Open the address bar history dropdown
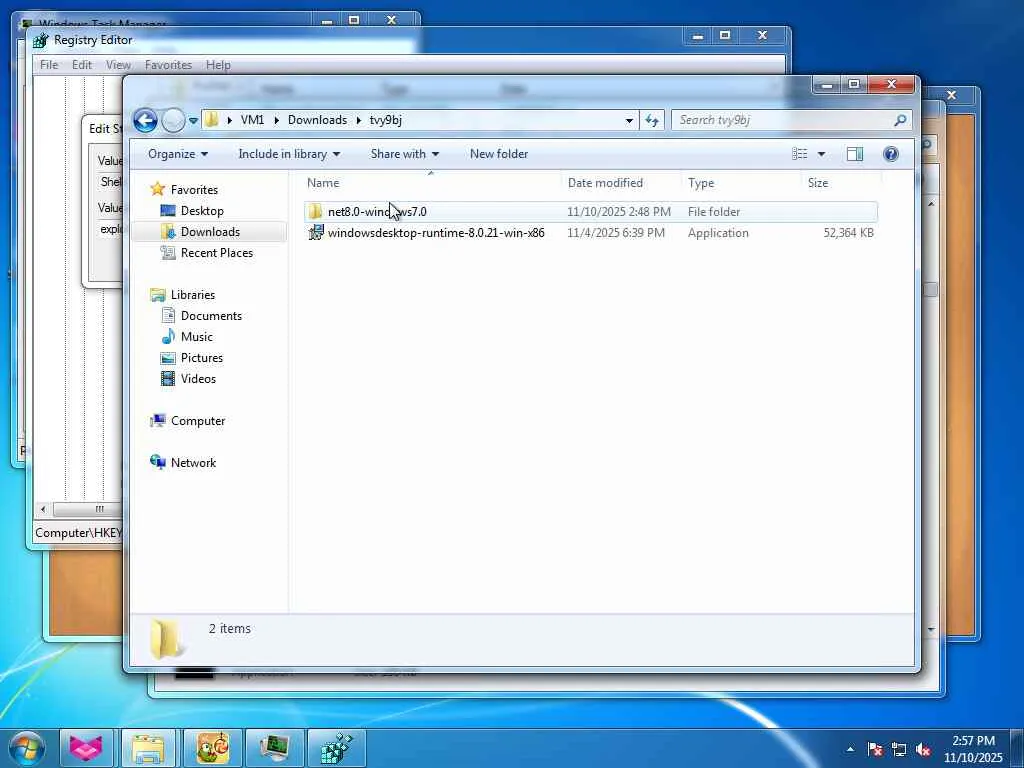The height and width of the screenshot is (768, 1024). (x=629, y=120)
